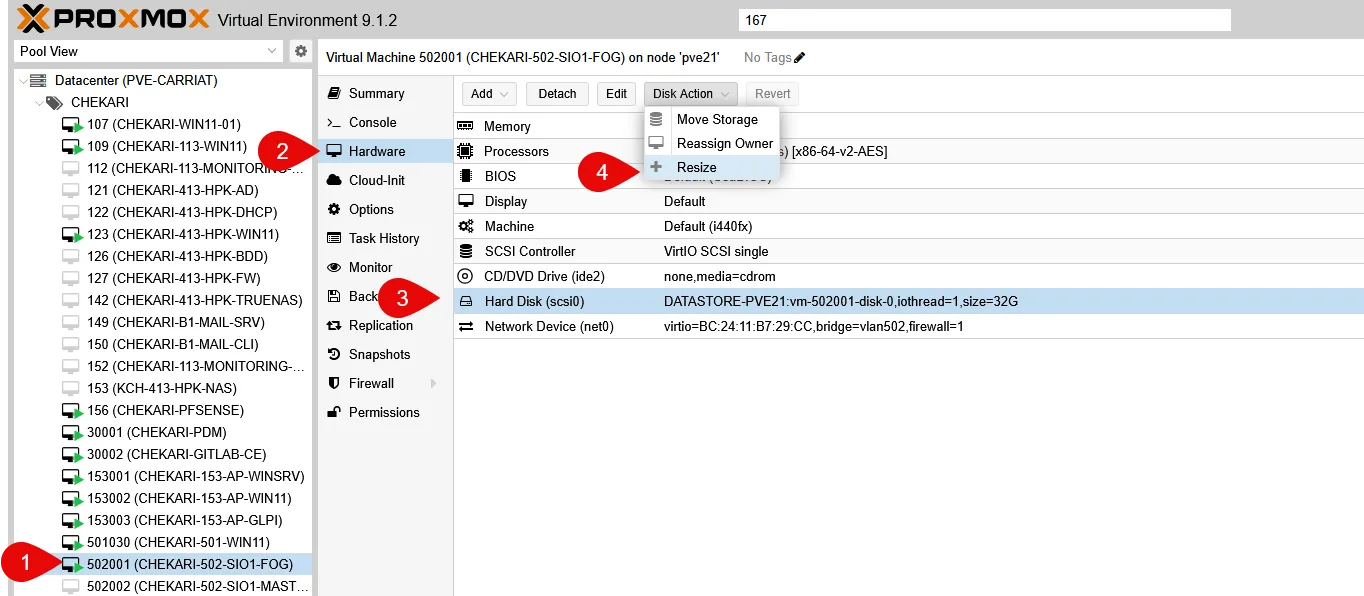The image size is (1364, 596).
Task: Click the pencil icon to edit tags
Action: coord(799,58)
